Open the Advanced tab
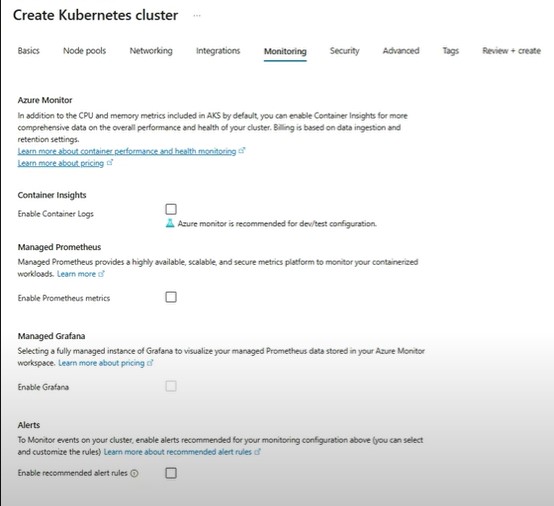Image resolution: width=554 pixels, height=506 pixels. tap(401, 51)
